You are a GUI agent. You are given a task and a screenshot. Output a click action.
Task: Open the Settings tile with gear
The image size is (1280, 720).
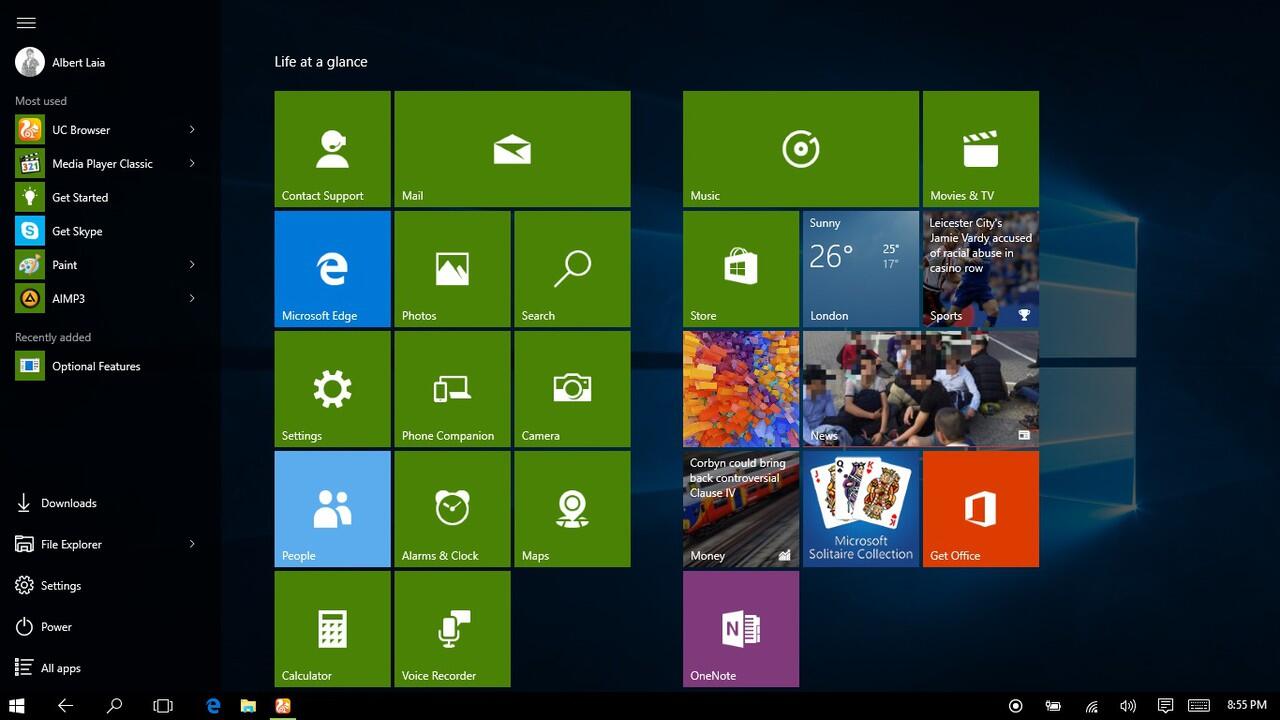tap(332, 389)
